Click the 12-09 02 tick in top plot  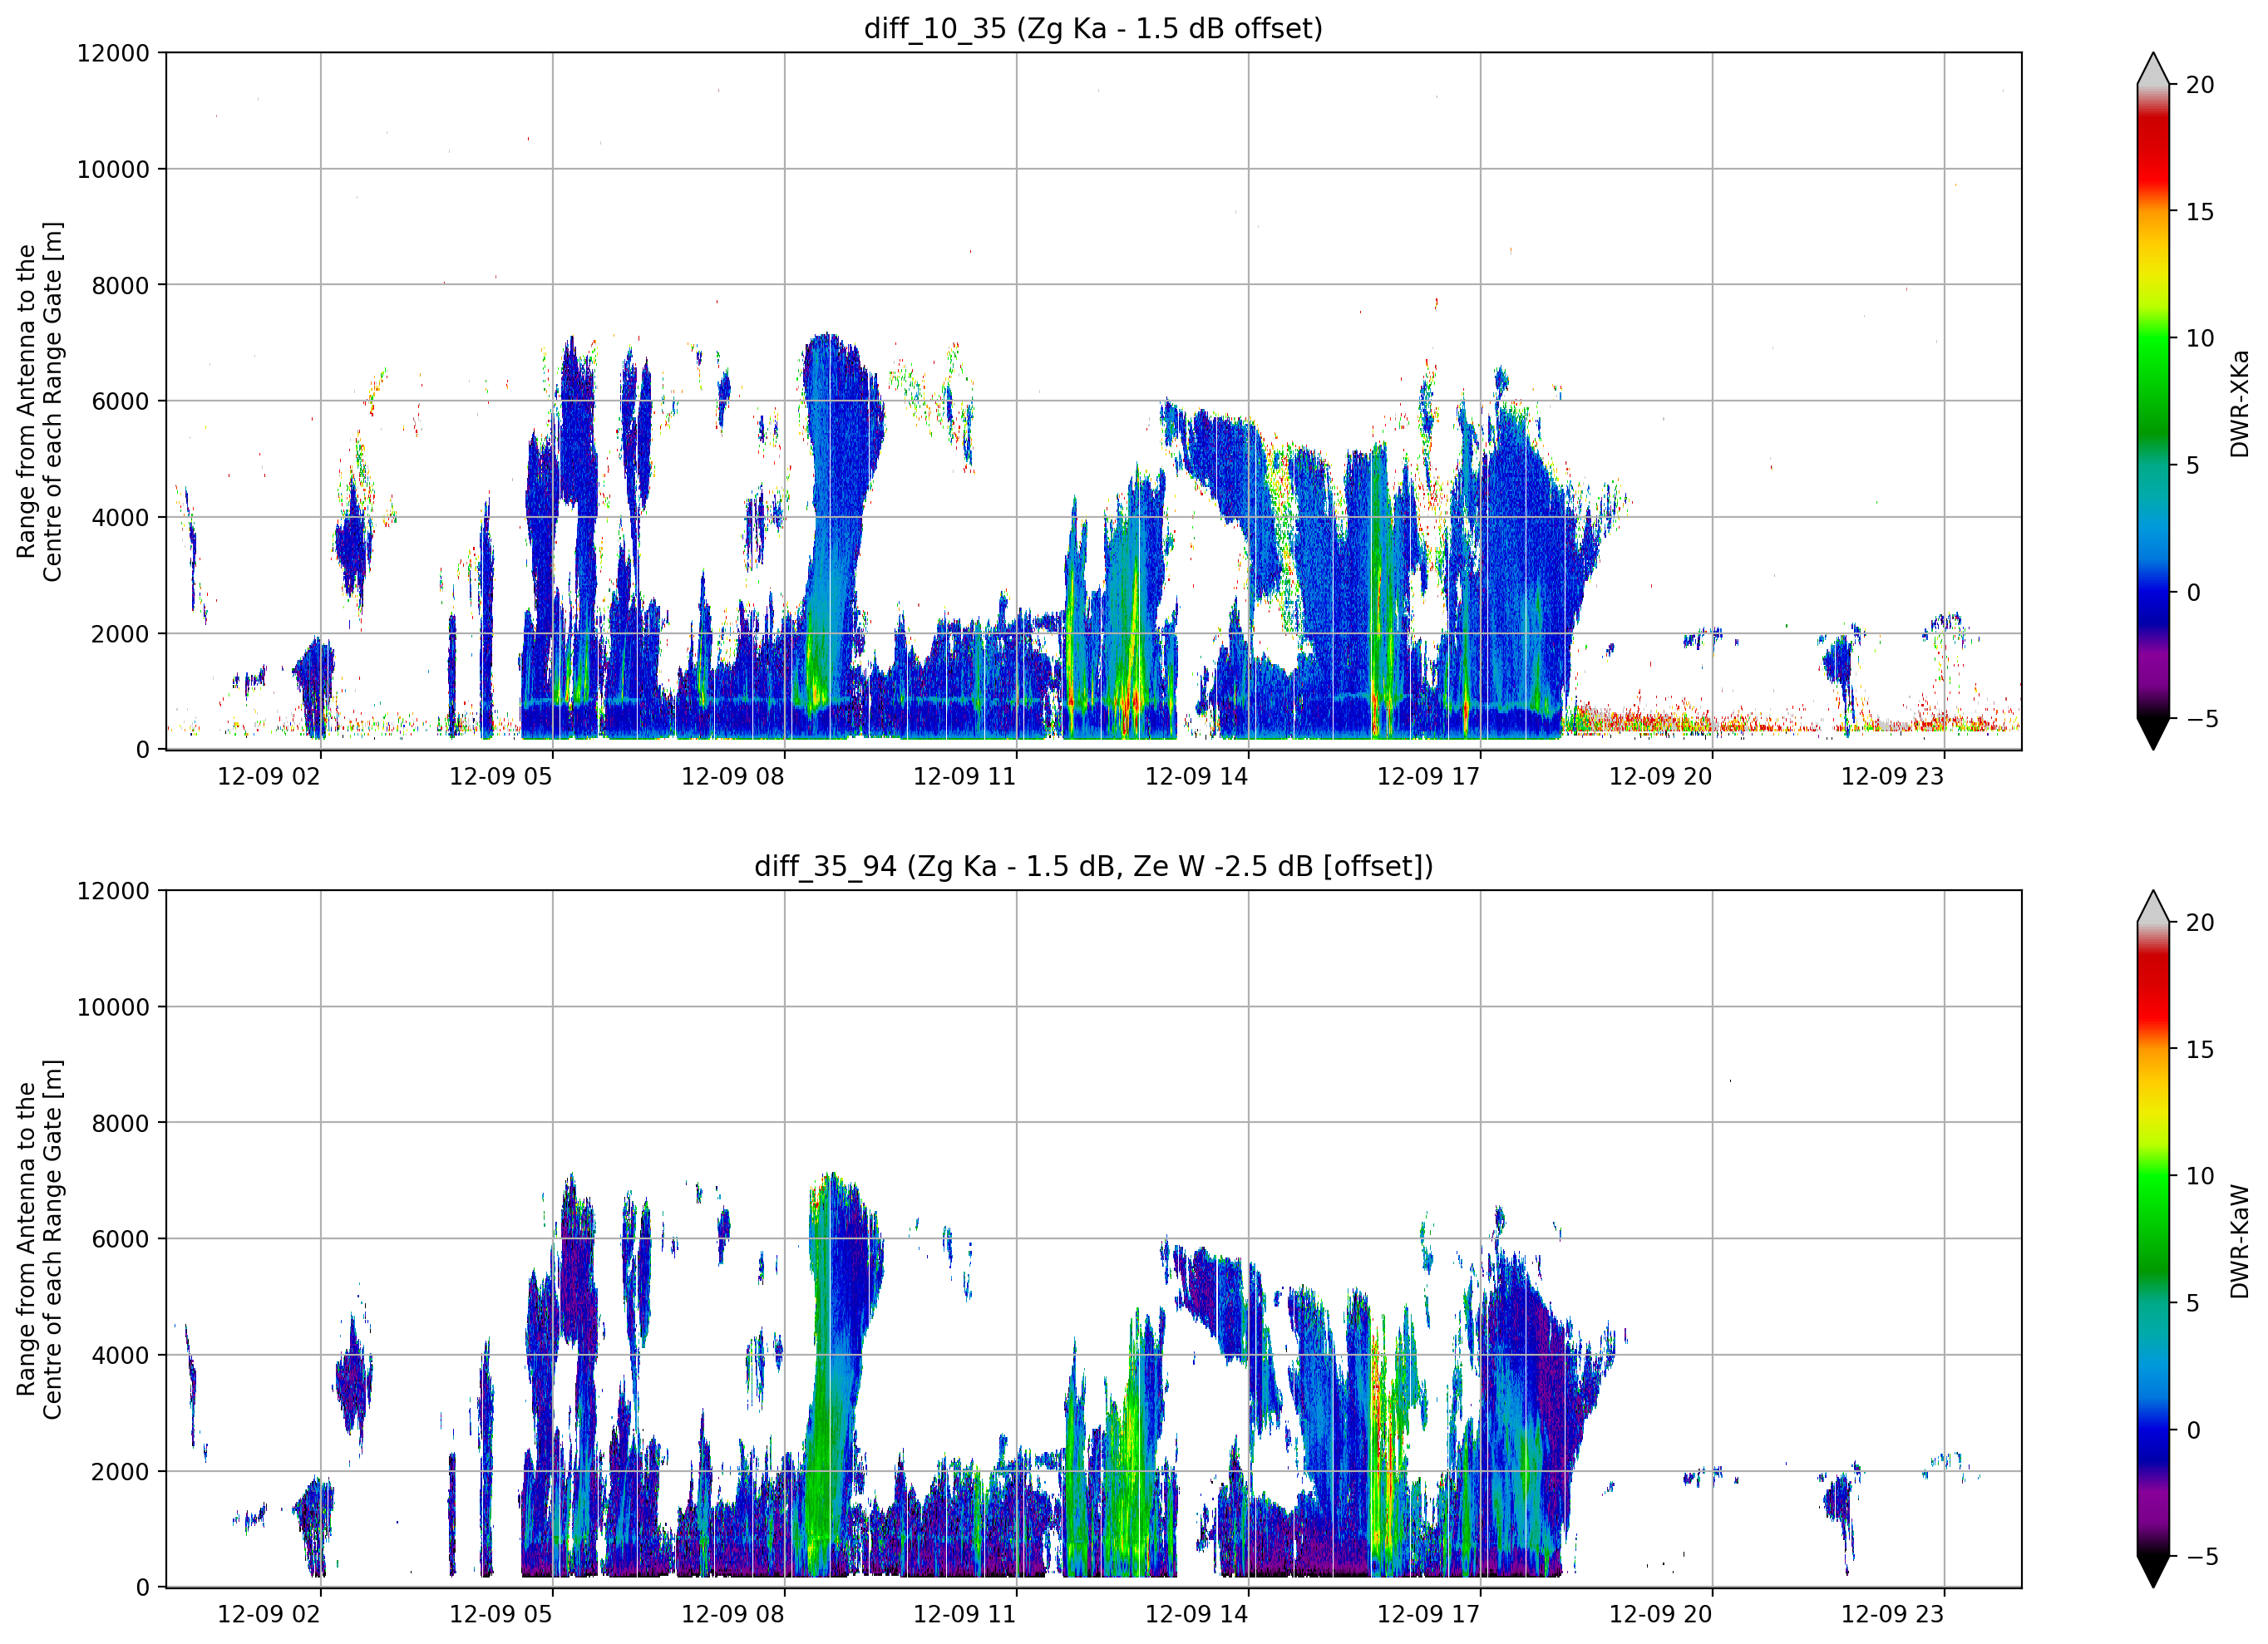[269, 777]
